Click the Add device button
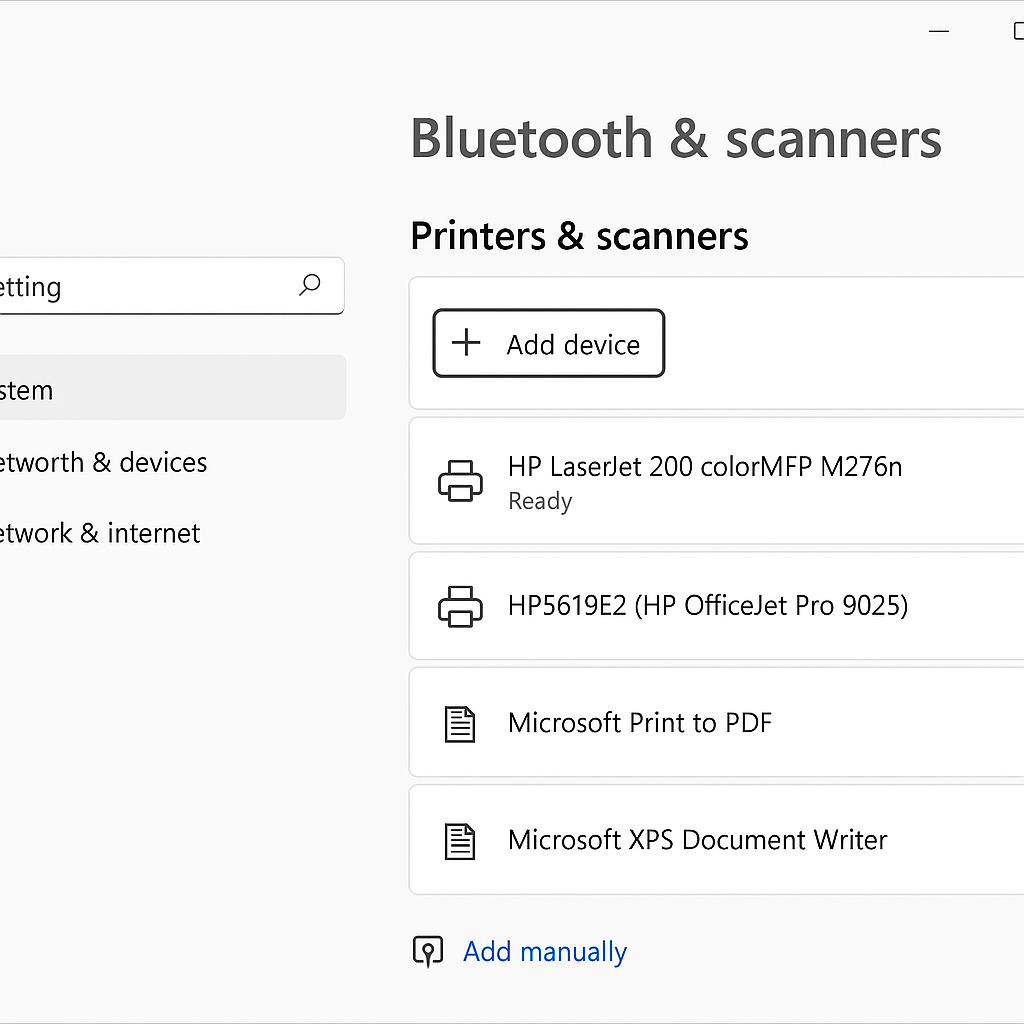The image size is (1024, 1024). [x=549, y=344]
